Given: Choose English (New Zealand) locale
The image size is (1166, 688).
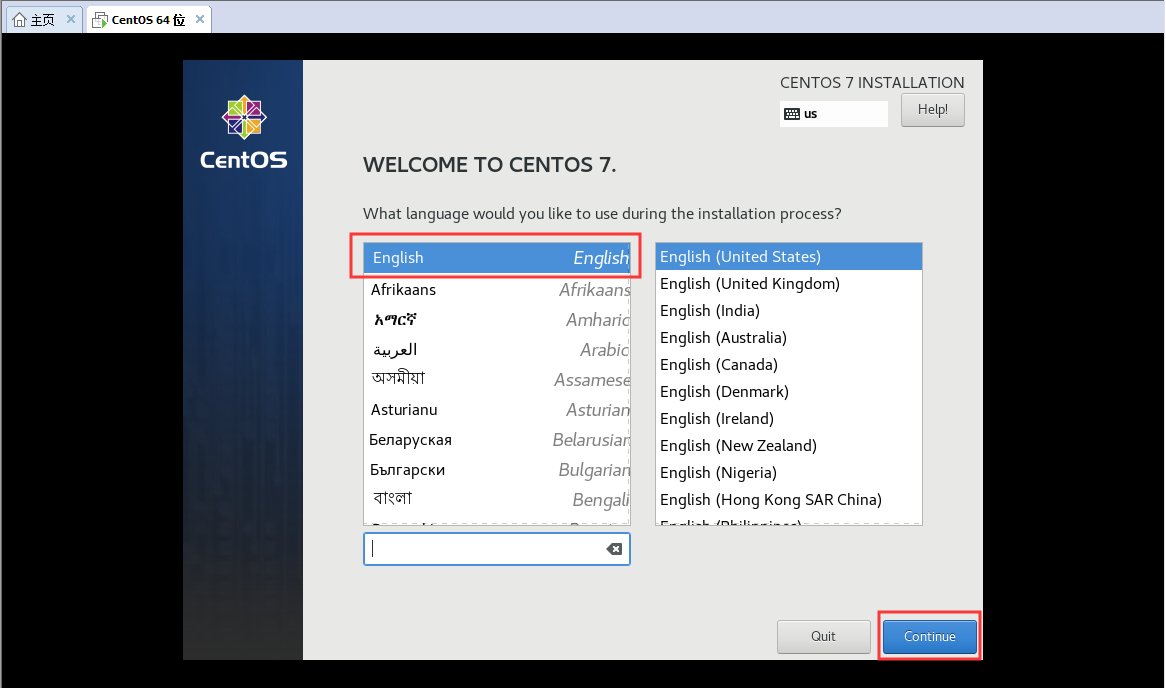Looking at the screenshot, I should click(x=788, y=446).
